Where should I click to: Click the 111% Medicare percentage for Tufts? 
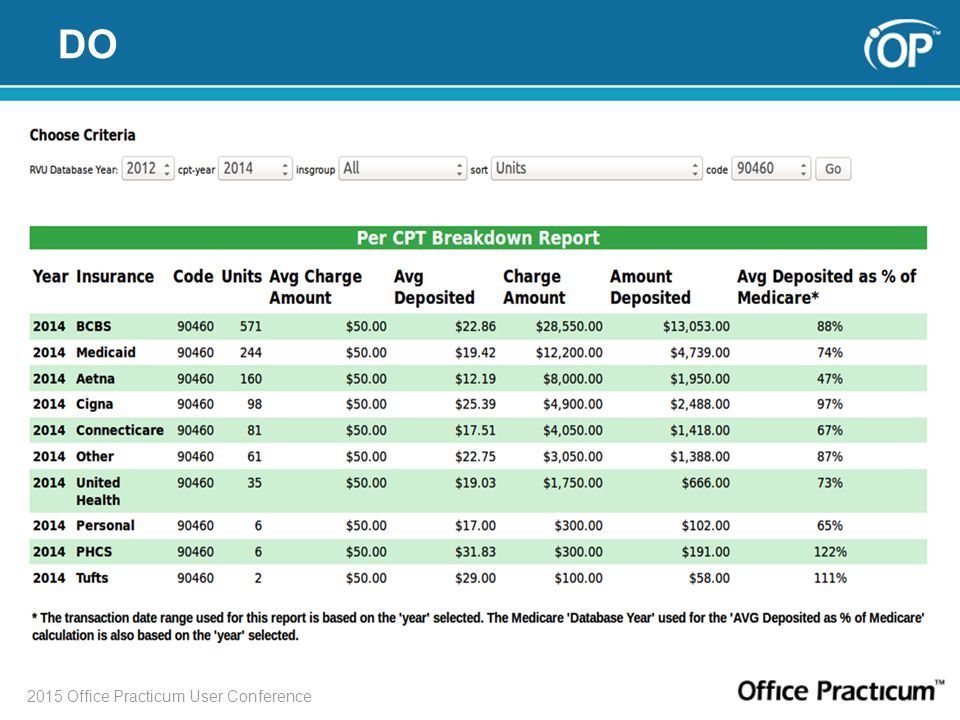[x=830, y=578]
